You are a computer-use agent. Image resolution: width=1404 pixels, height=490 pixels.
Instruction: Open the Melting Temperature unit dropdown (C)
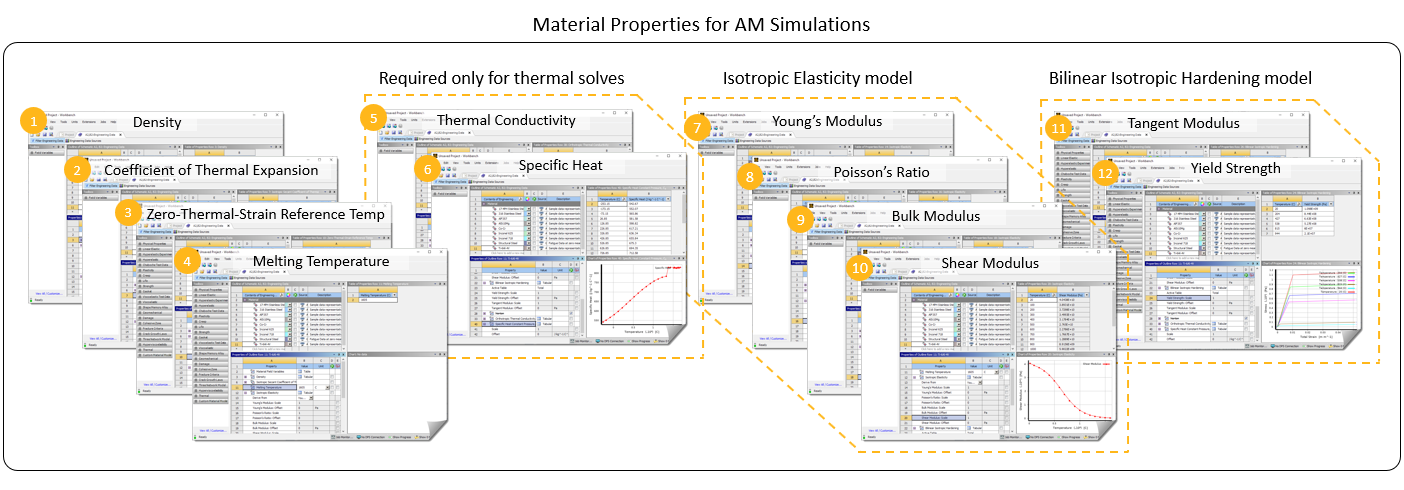pos(327,387)
